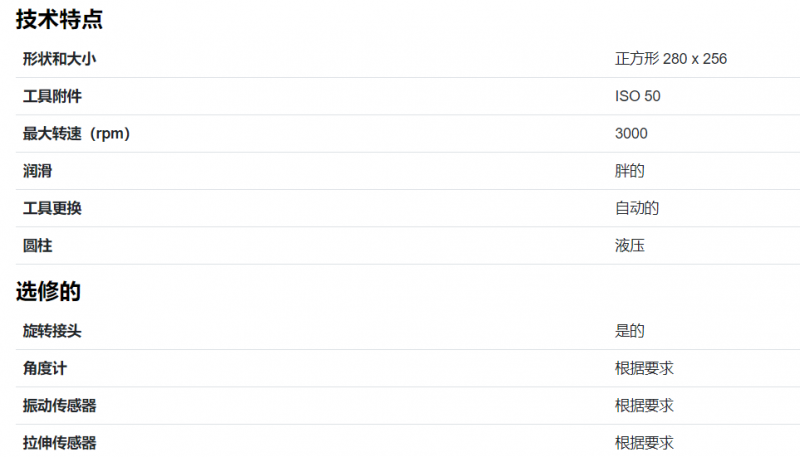Viewport: 800px width, 457px height.
Task: Select the 旋转接头 row label
Action: click(x=52, y=331)
